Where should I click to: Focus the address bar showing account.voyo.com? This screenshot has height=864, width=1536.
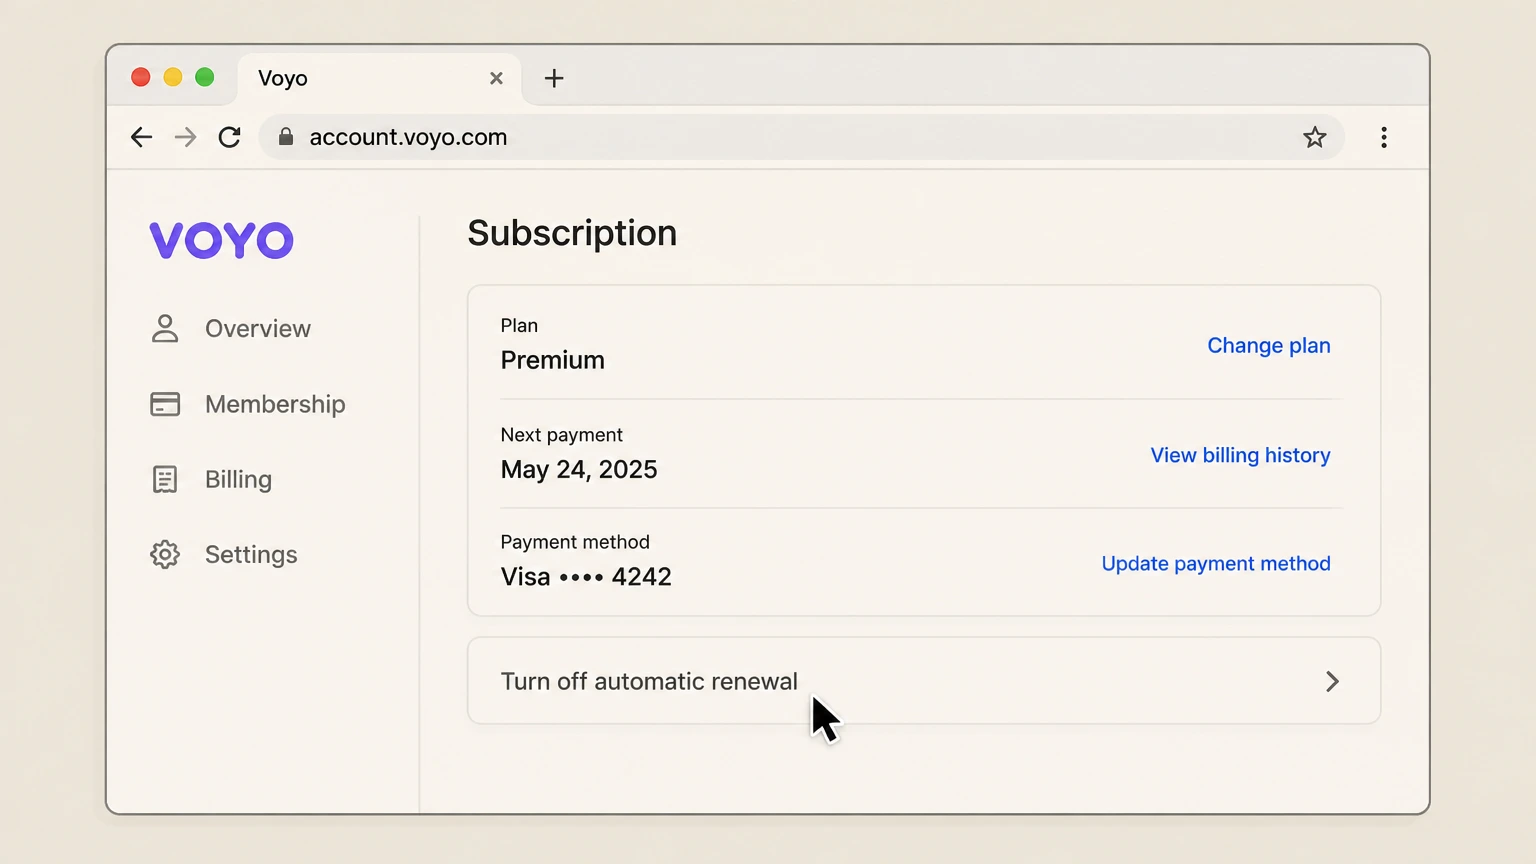(801, 137)
